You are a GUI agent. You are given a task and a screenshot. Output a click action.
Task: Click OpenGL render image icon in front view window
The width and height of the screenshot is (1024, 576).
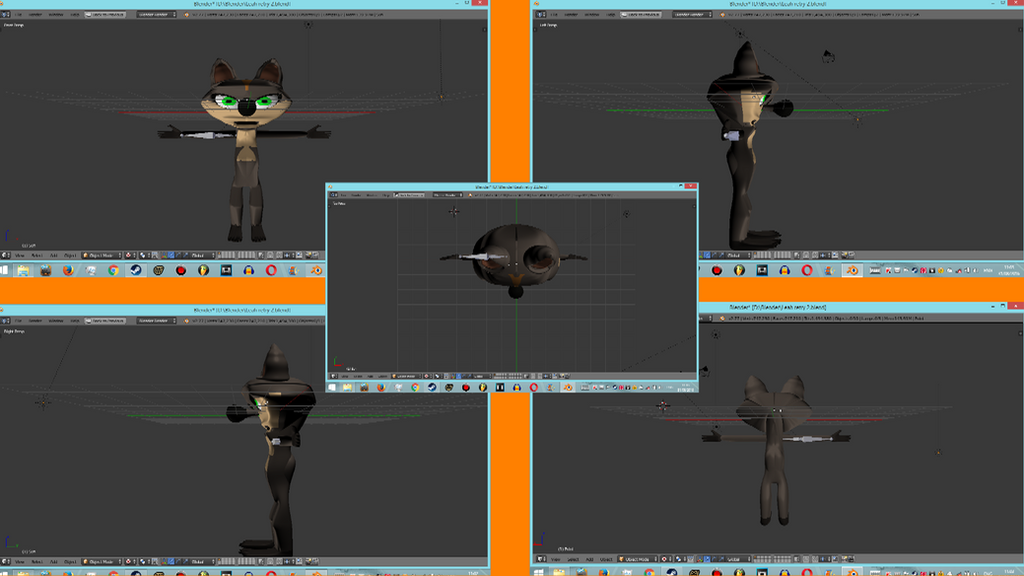point(308,255)
